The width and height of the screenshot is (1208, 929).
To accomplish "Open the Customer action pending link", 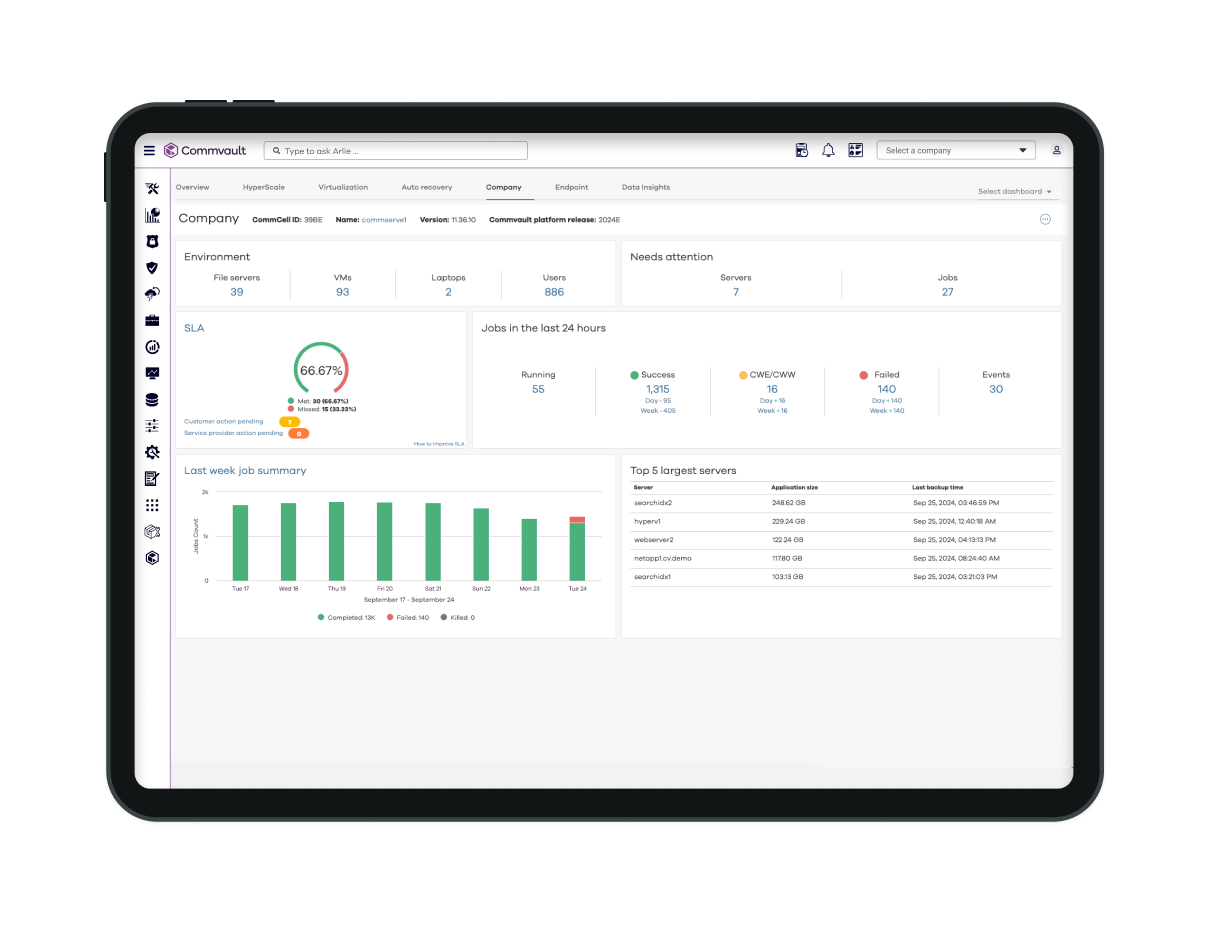I will point(224,421).
